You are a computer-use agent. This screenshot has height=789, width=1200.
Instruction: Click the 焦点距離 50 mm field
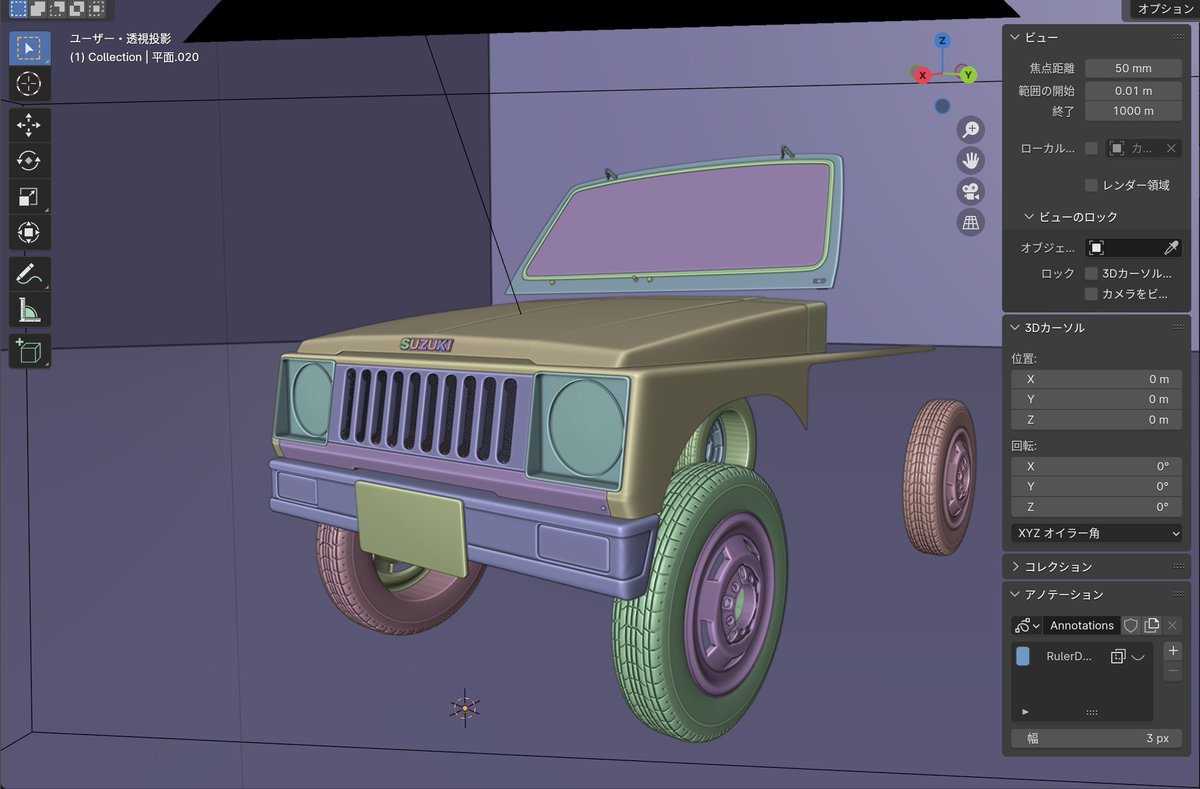(x=1133, y=68)
